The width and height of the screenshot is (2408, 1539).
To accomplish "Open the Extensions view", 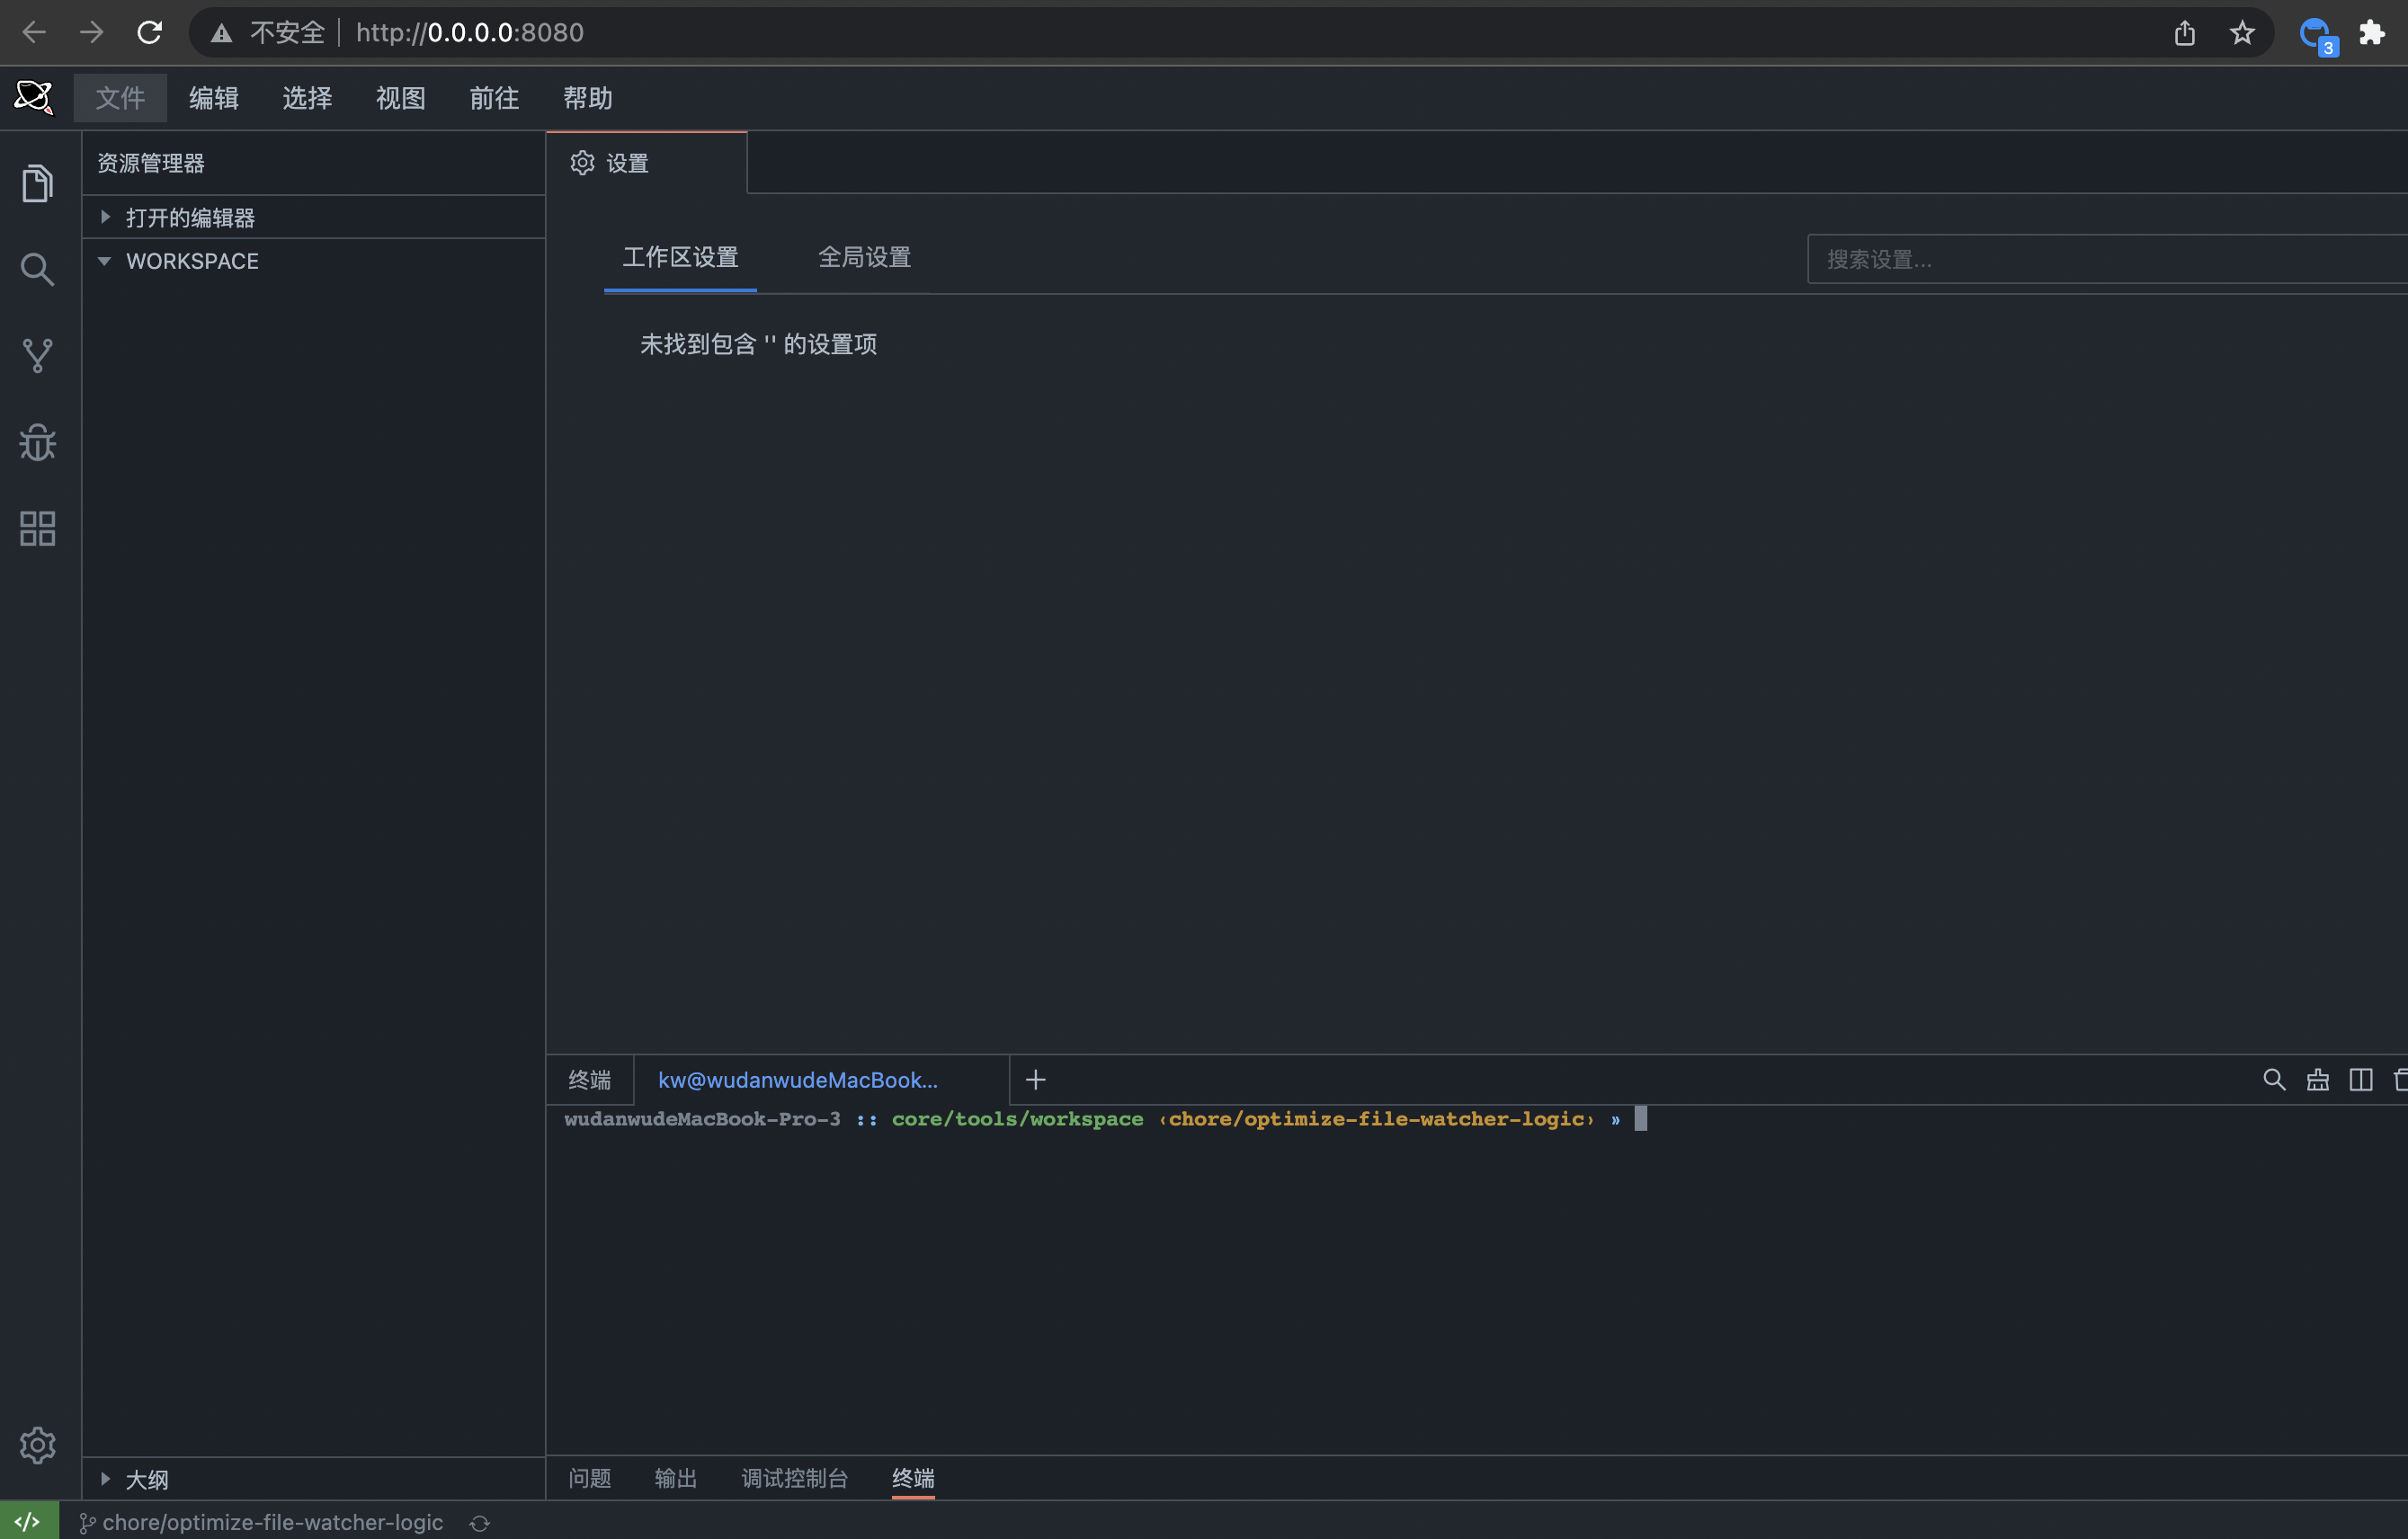I will 36,528.
